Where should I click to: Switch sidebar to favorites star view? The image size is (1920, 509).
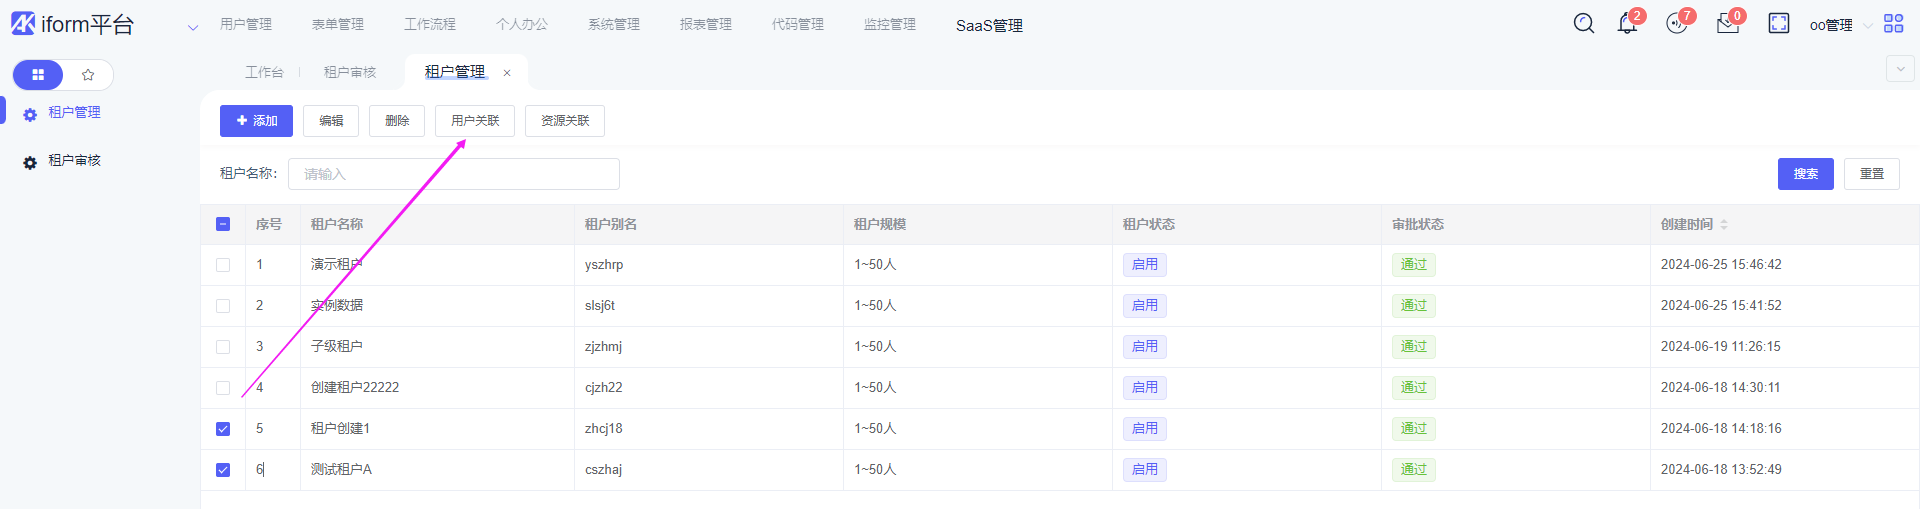(88, 75)
